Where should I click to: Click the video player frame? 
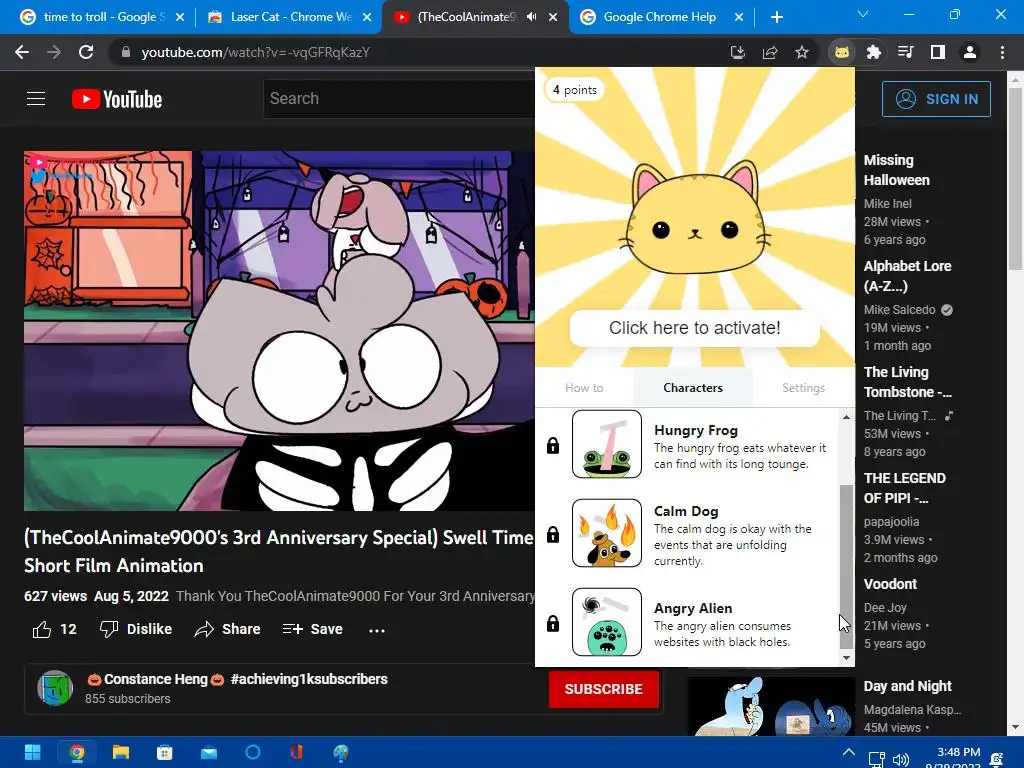click(280, 331)
